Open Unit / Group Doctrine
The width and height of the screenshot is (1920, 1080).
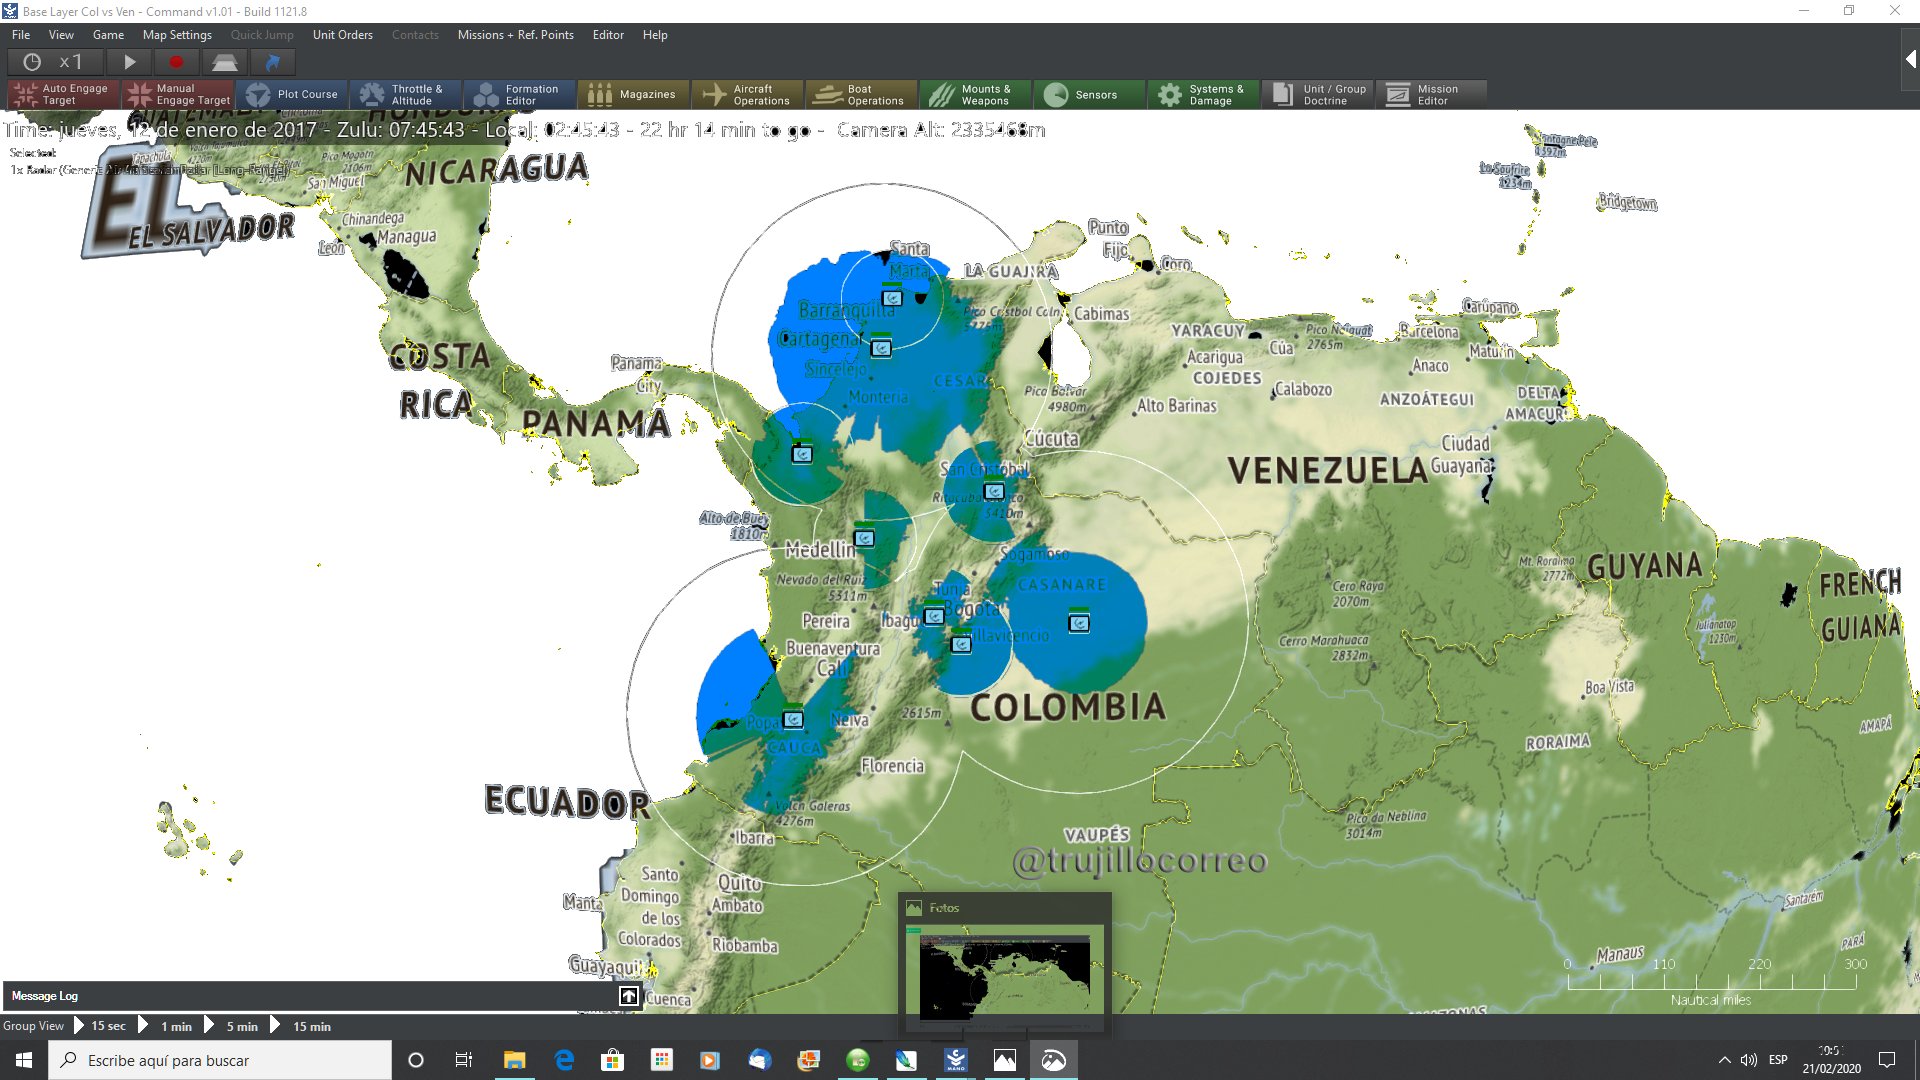coord(1318,94)
